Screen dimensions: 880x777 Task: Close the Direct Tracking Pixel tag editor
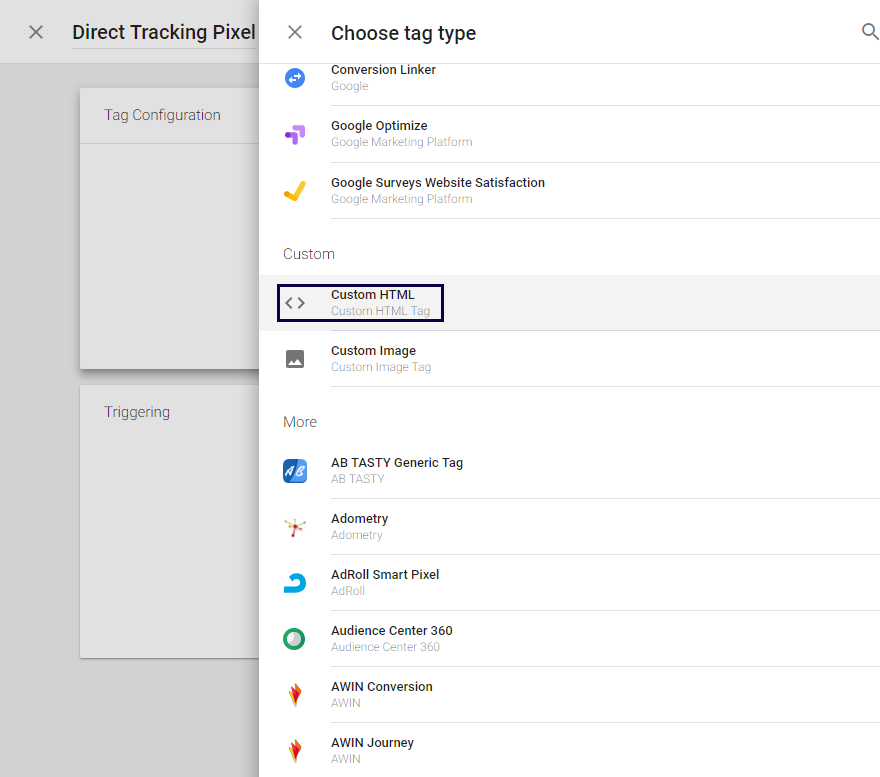coord(36,32)
